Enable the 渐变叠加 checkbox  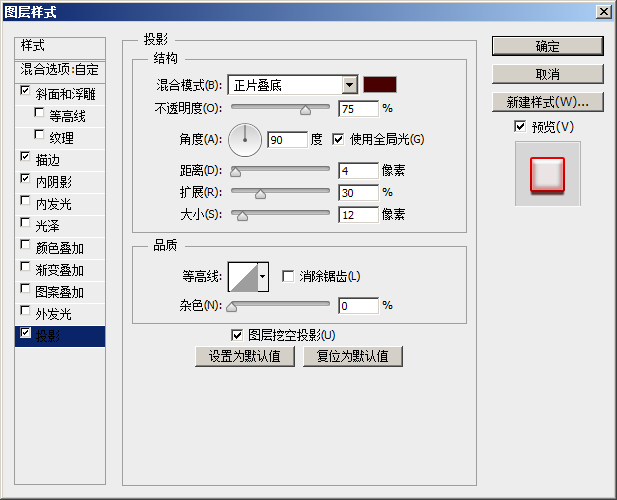point(25,267)
